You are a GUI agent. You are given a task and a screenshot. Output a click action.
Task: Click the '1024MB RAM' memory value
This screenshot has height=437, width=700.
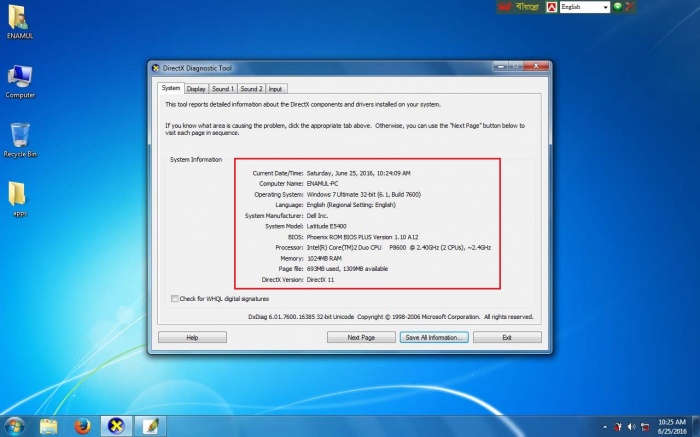(x=324, y=258)
